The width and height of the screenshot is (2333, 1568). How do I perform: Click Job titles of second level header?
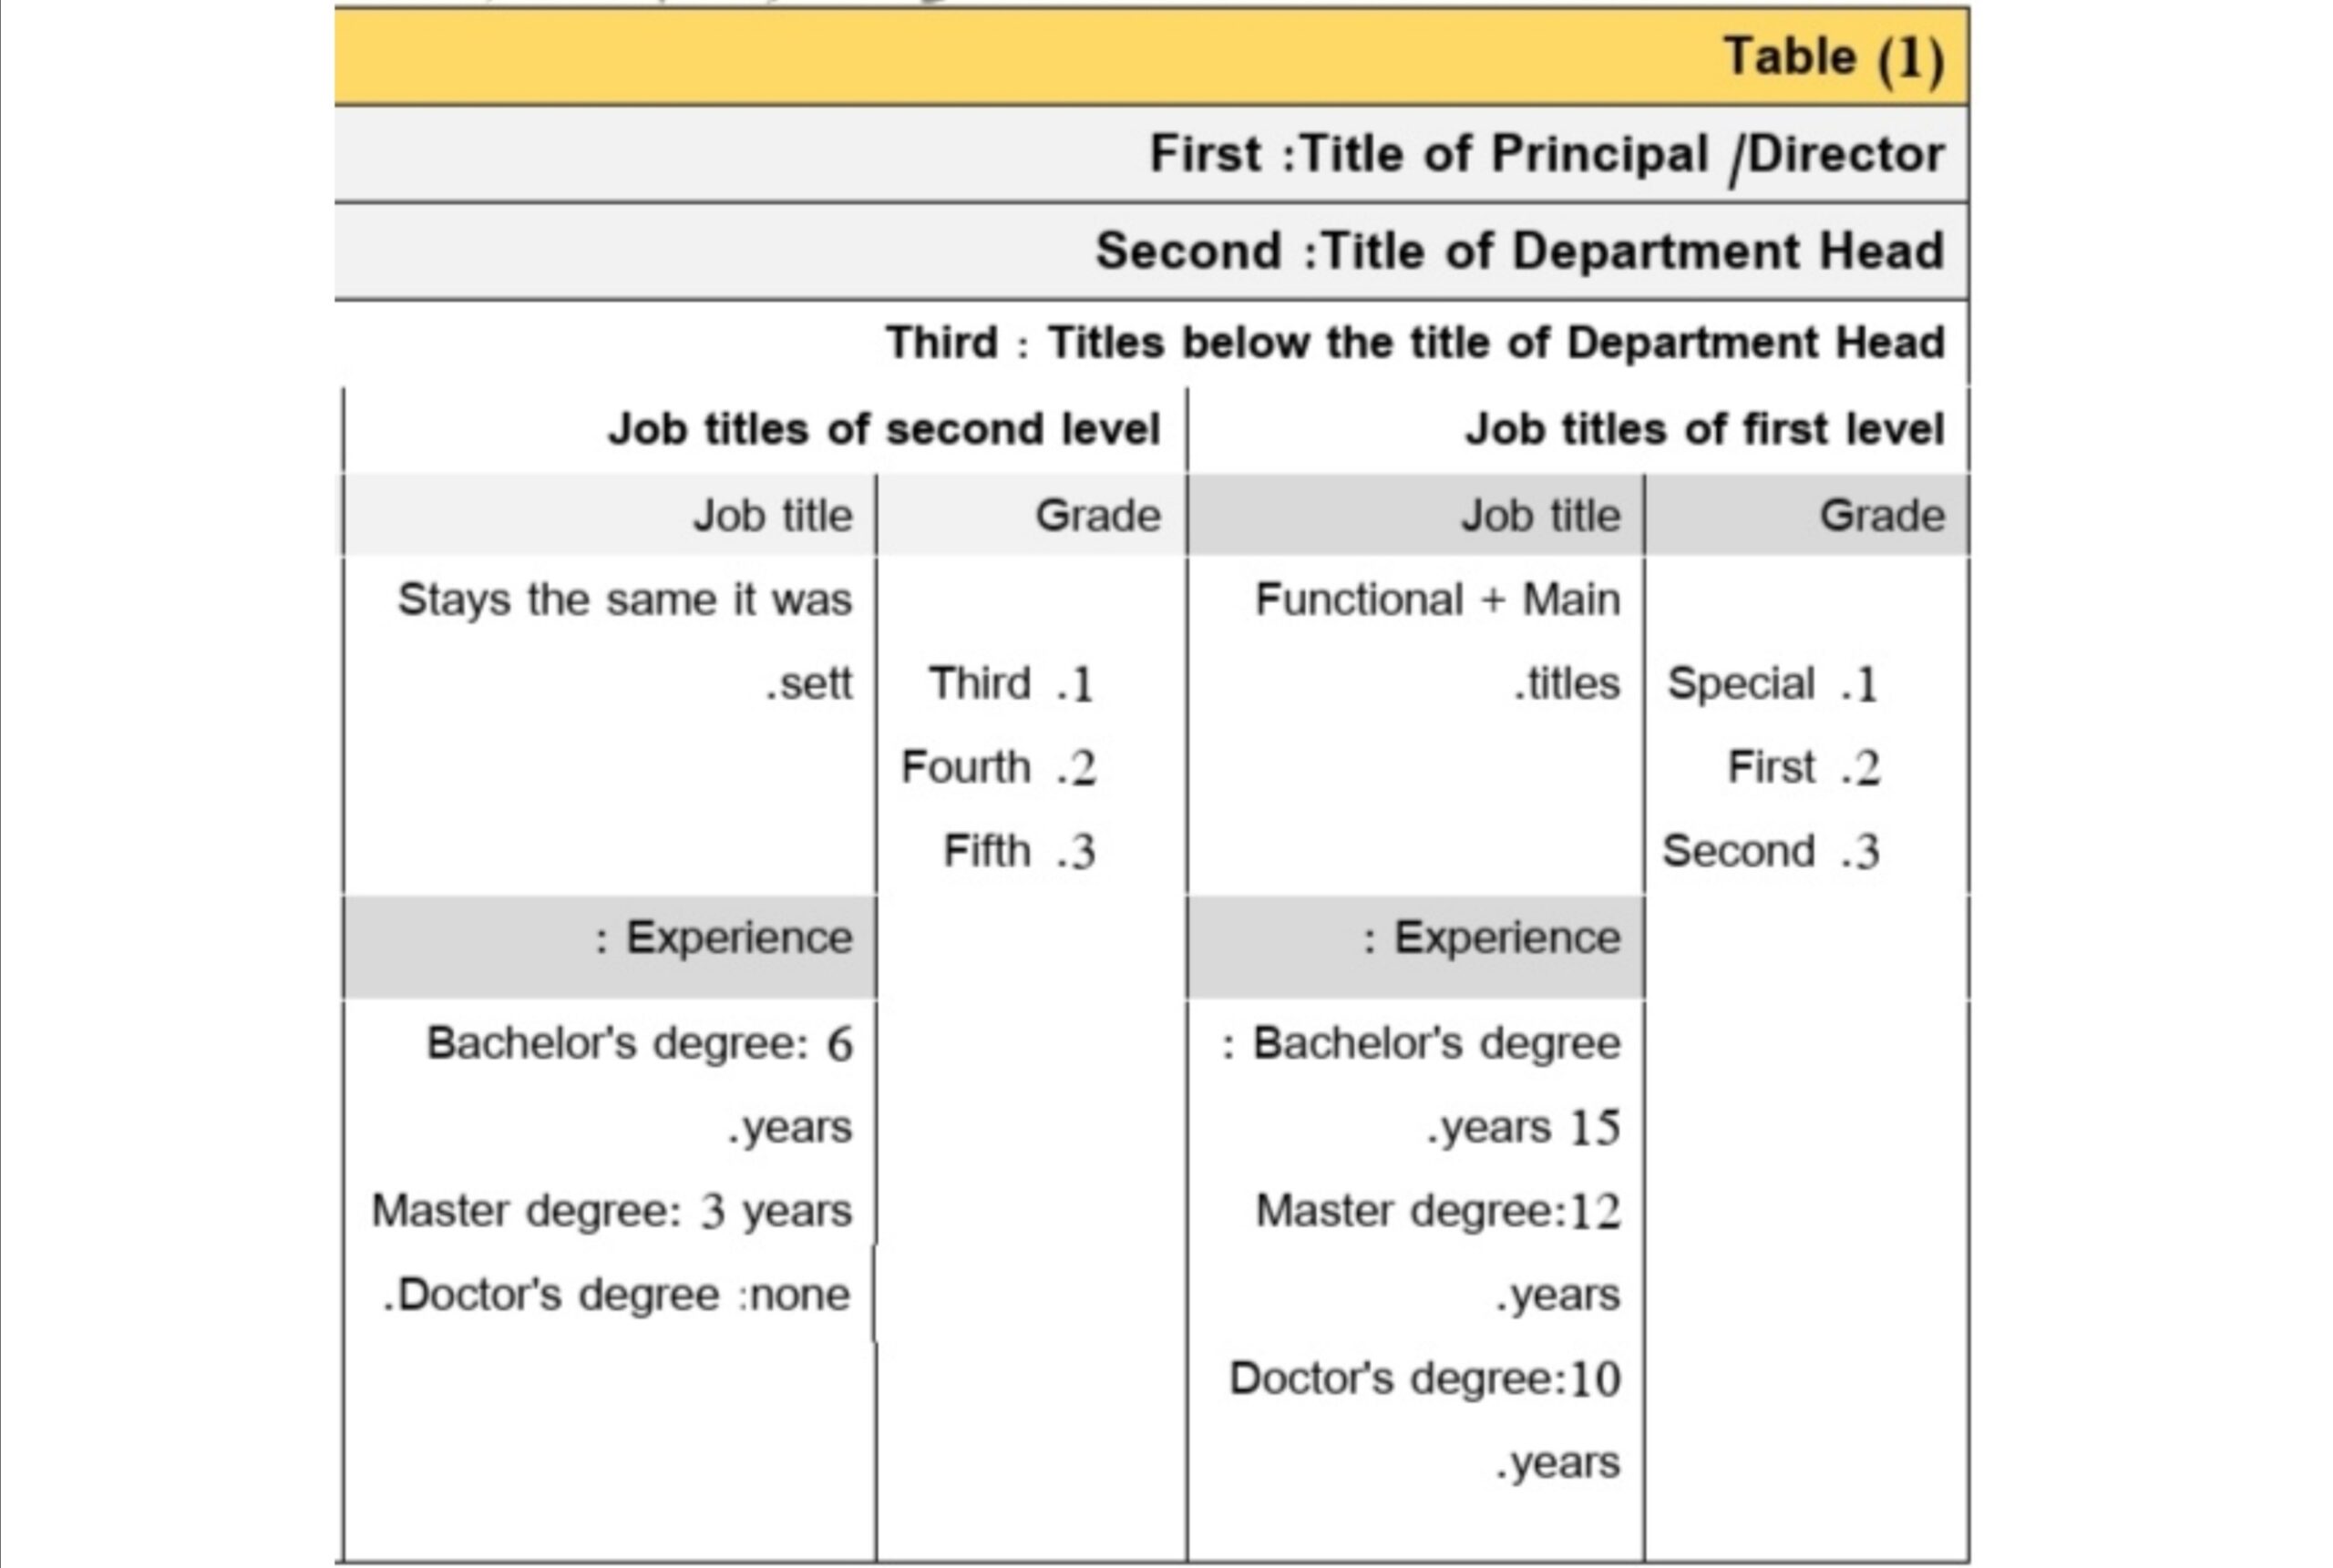tap(884, 429)
